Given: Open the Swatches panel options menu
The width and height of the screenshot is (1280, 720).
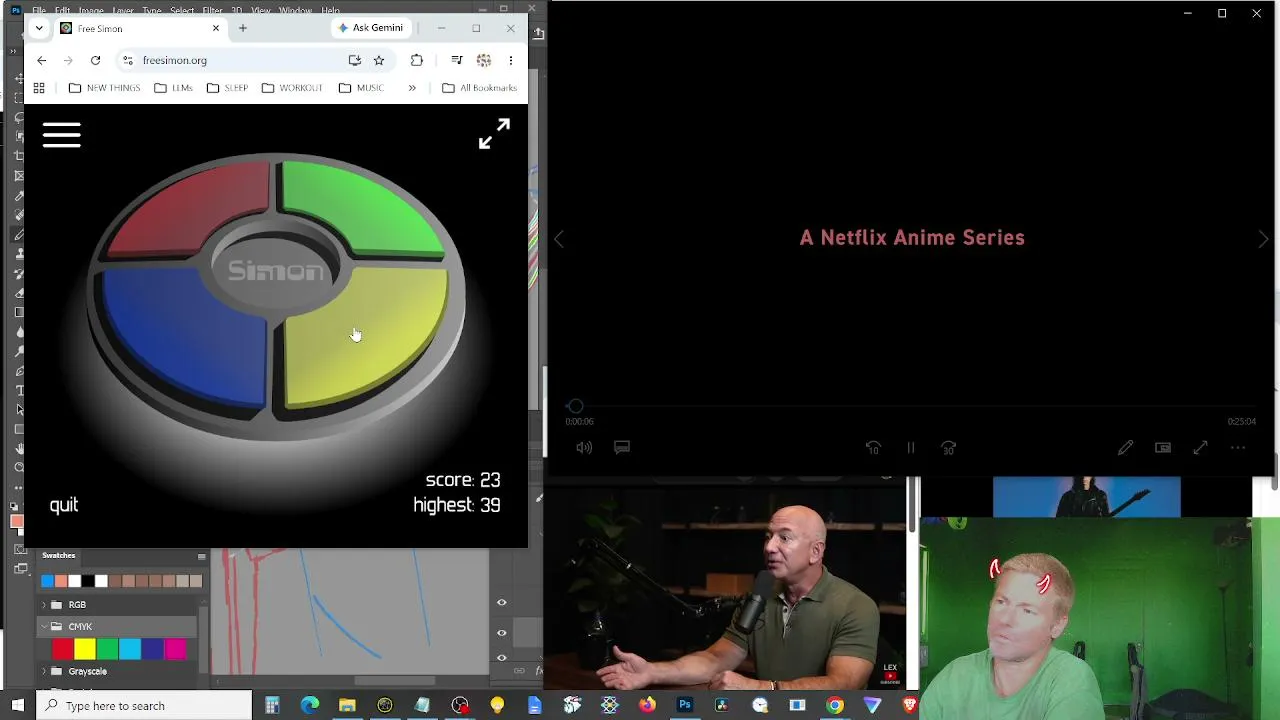Looking at the screenshot, I should [x=201, y=556].
